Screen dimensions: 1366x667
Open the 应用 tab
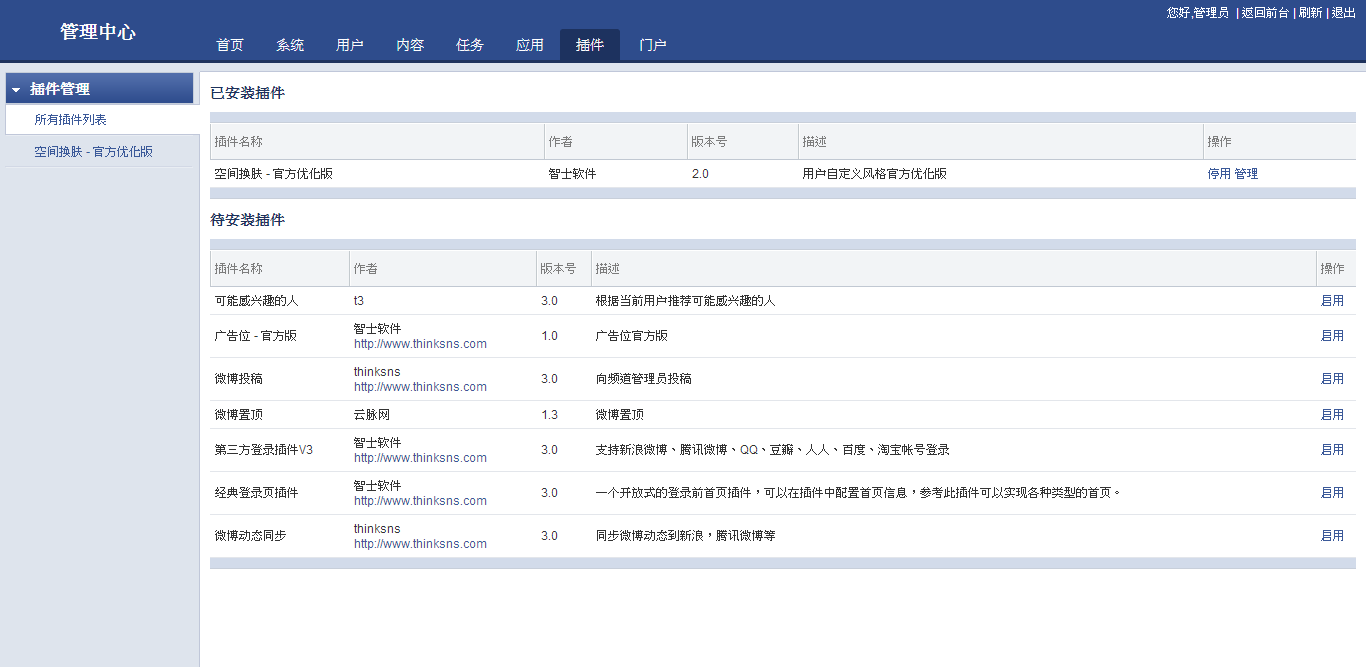(x=530, y=45)
